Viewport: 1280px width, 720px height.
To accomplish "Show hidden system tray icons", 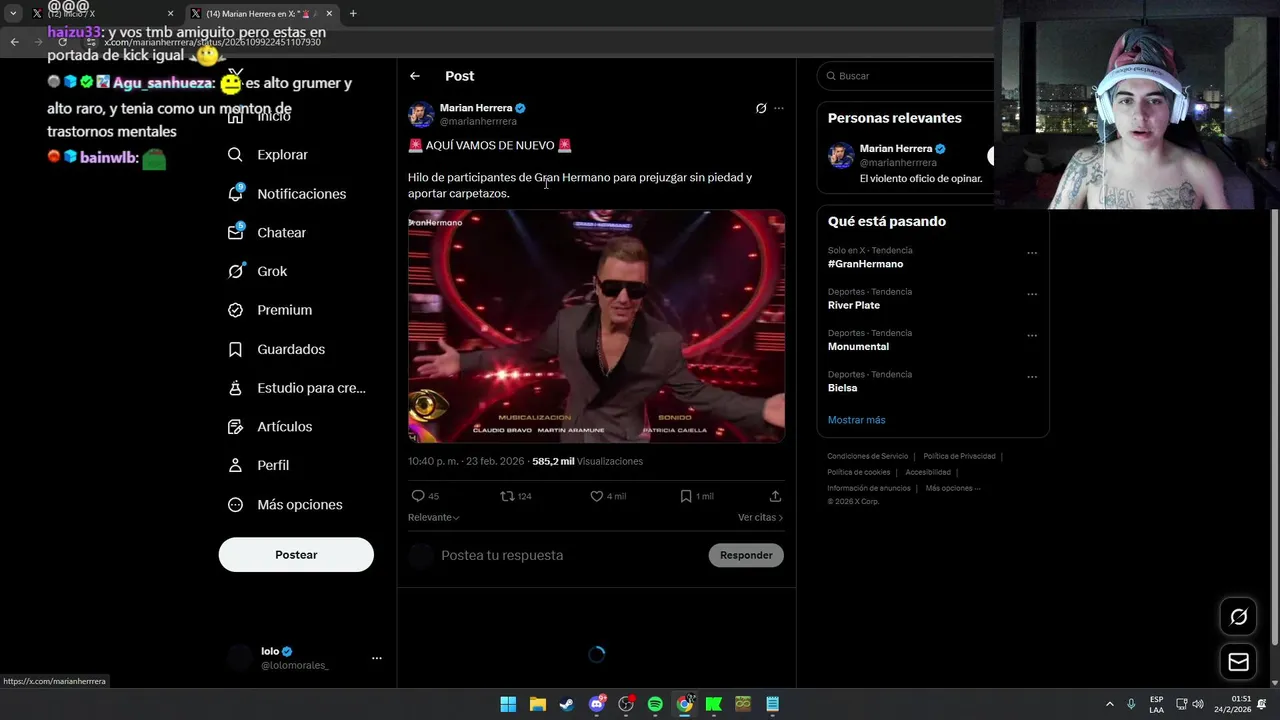I will (x=1109, y=704).
